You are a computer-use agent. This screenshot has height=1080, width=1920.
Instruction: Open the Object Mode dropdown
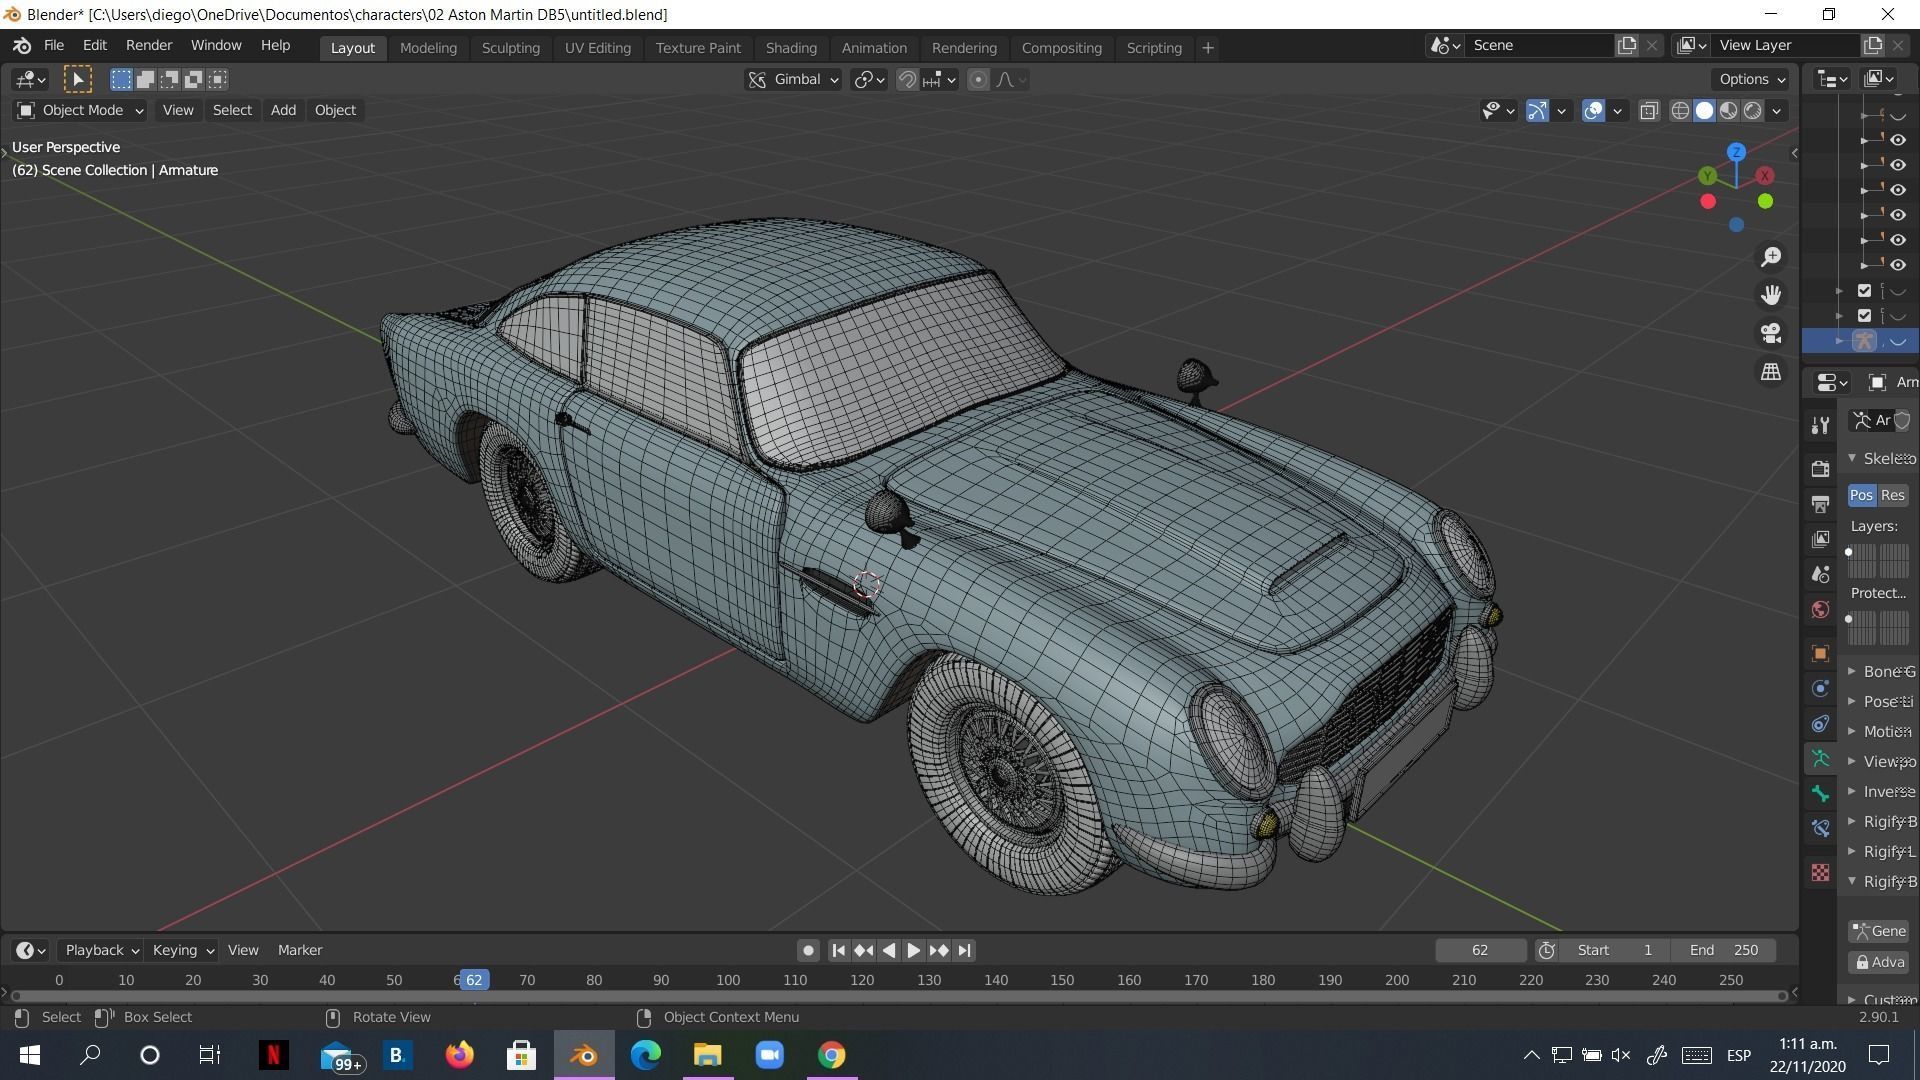click(80, 110)
